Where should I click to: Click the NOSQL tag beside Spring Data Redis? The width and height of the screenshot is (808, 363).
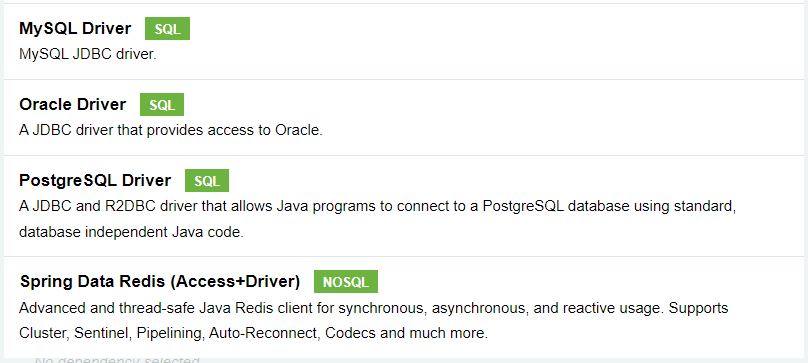click(346, 282)
